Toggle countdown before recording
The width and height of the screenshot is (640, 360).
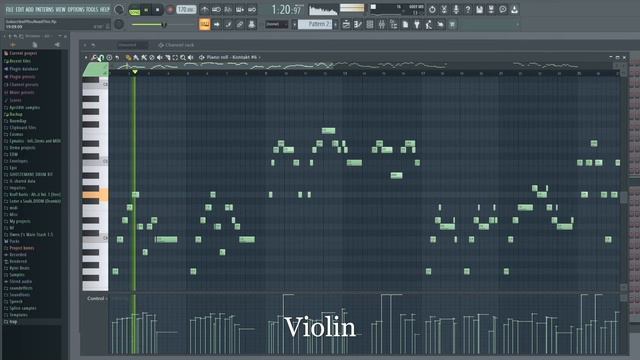pyautogui.click(x=228, y=9)
